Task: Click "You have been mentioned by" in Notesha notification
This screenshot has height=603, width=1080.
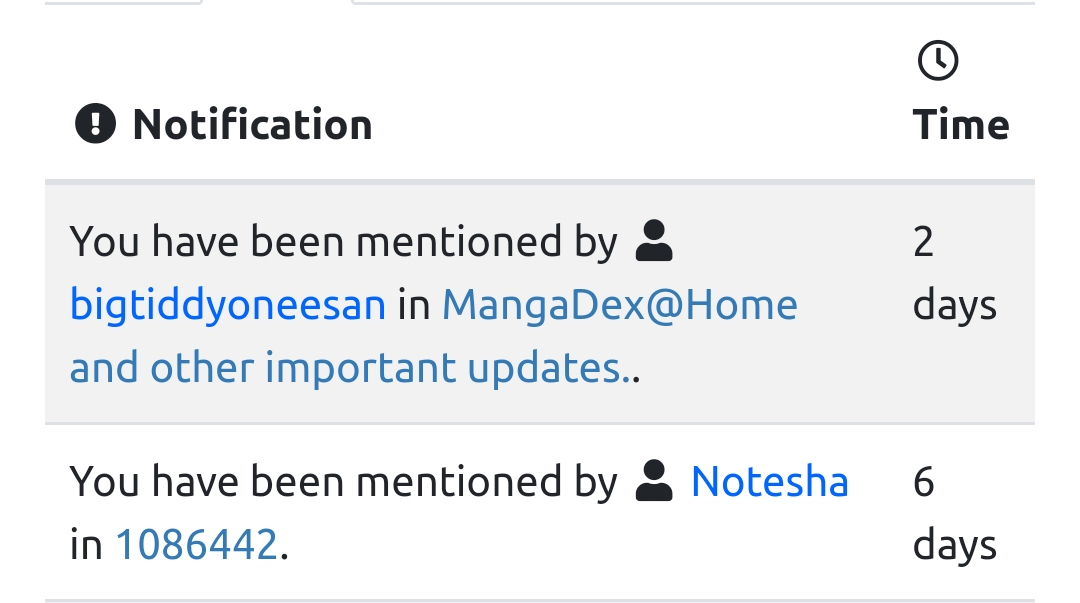Action: click(343, 482)
